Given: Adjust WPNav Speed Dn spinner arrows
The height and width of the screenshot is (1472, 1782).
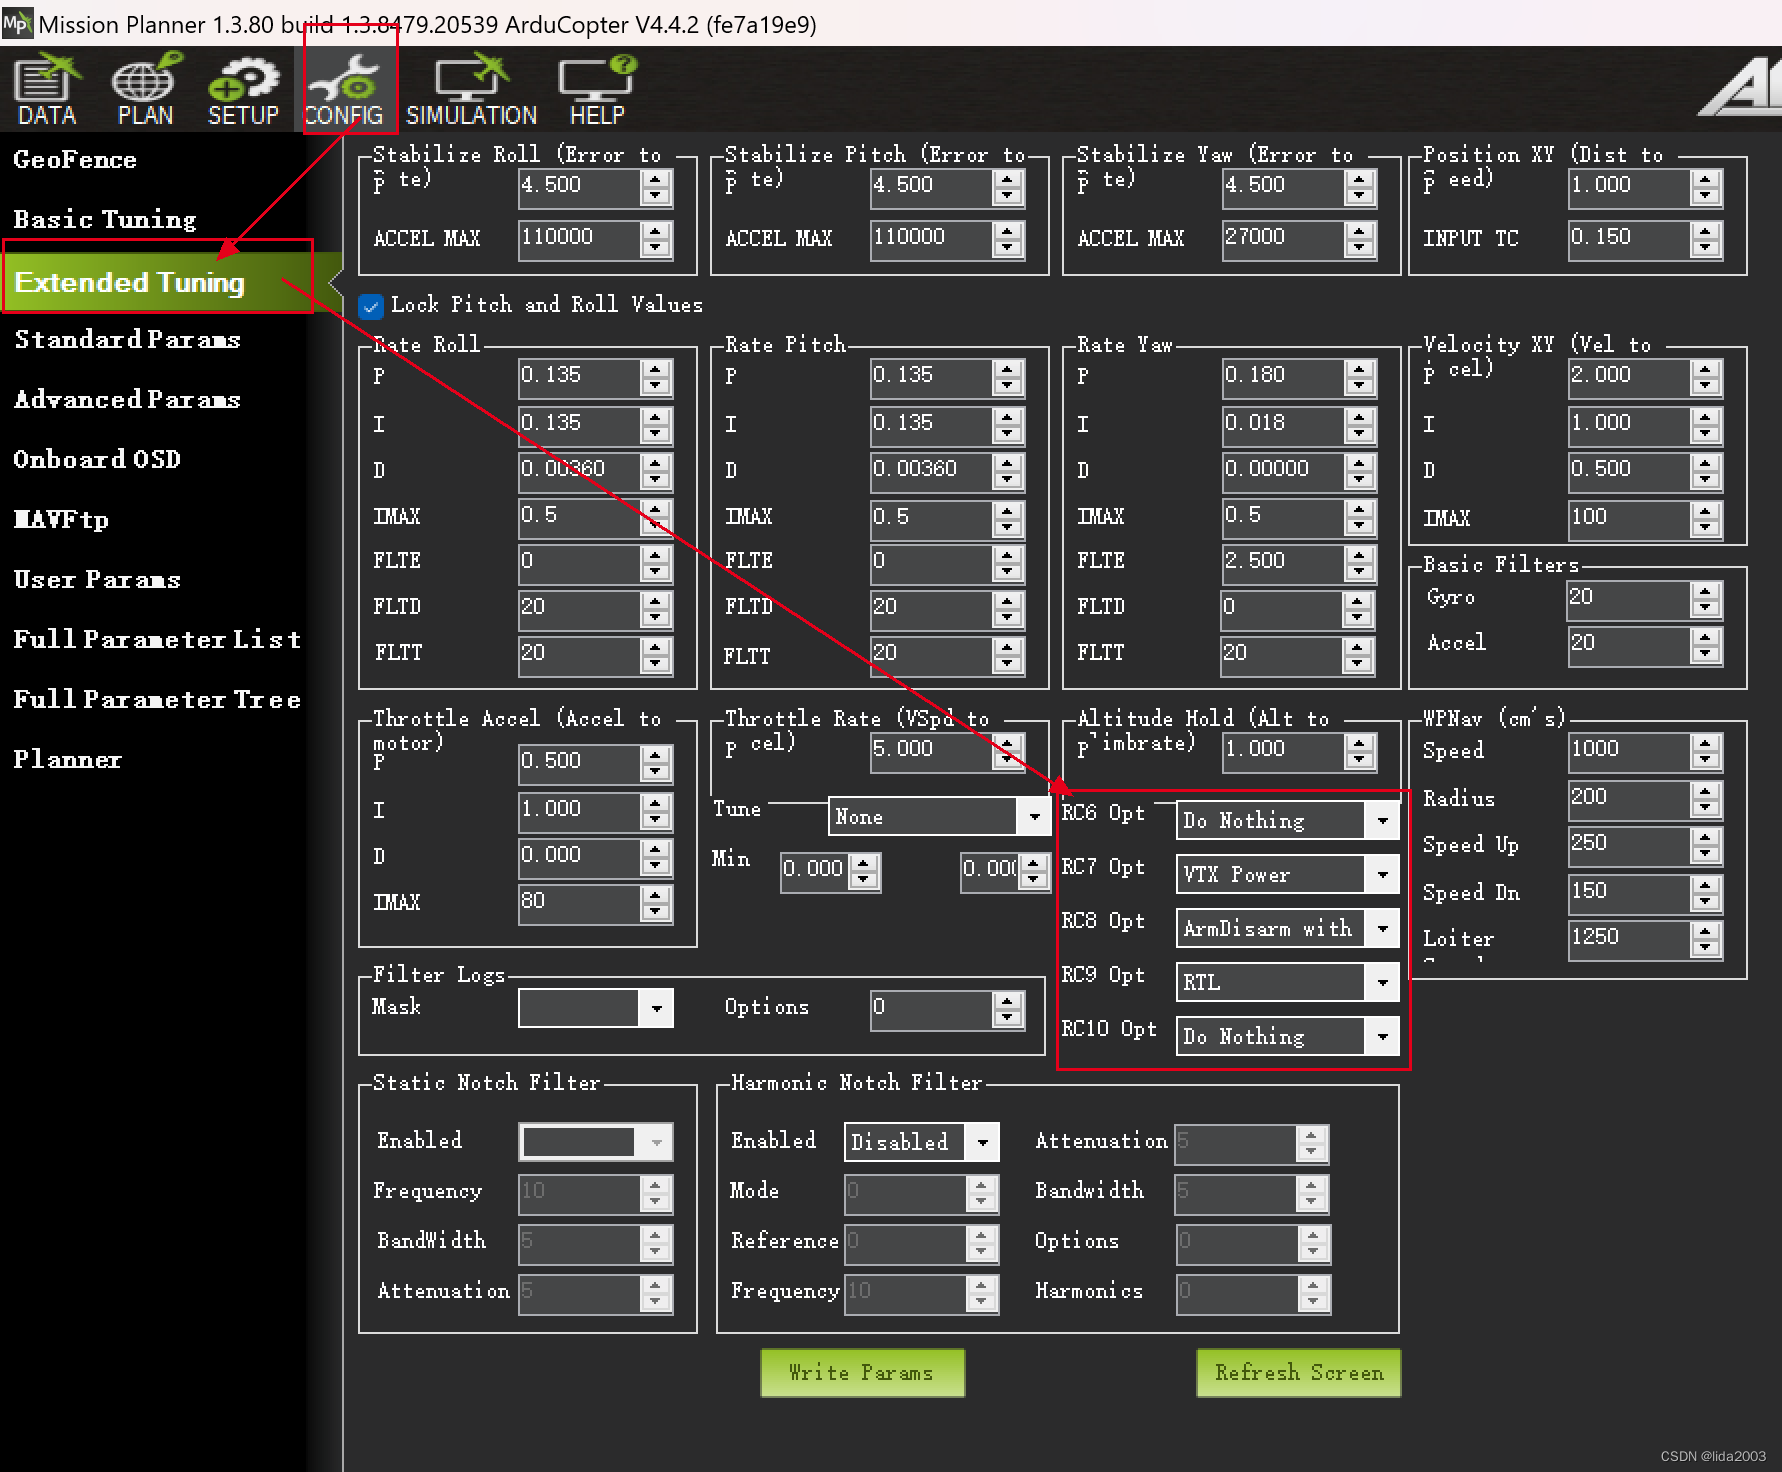Looking at the screenshot, I should [x=1706, y=893].
